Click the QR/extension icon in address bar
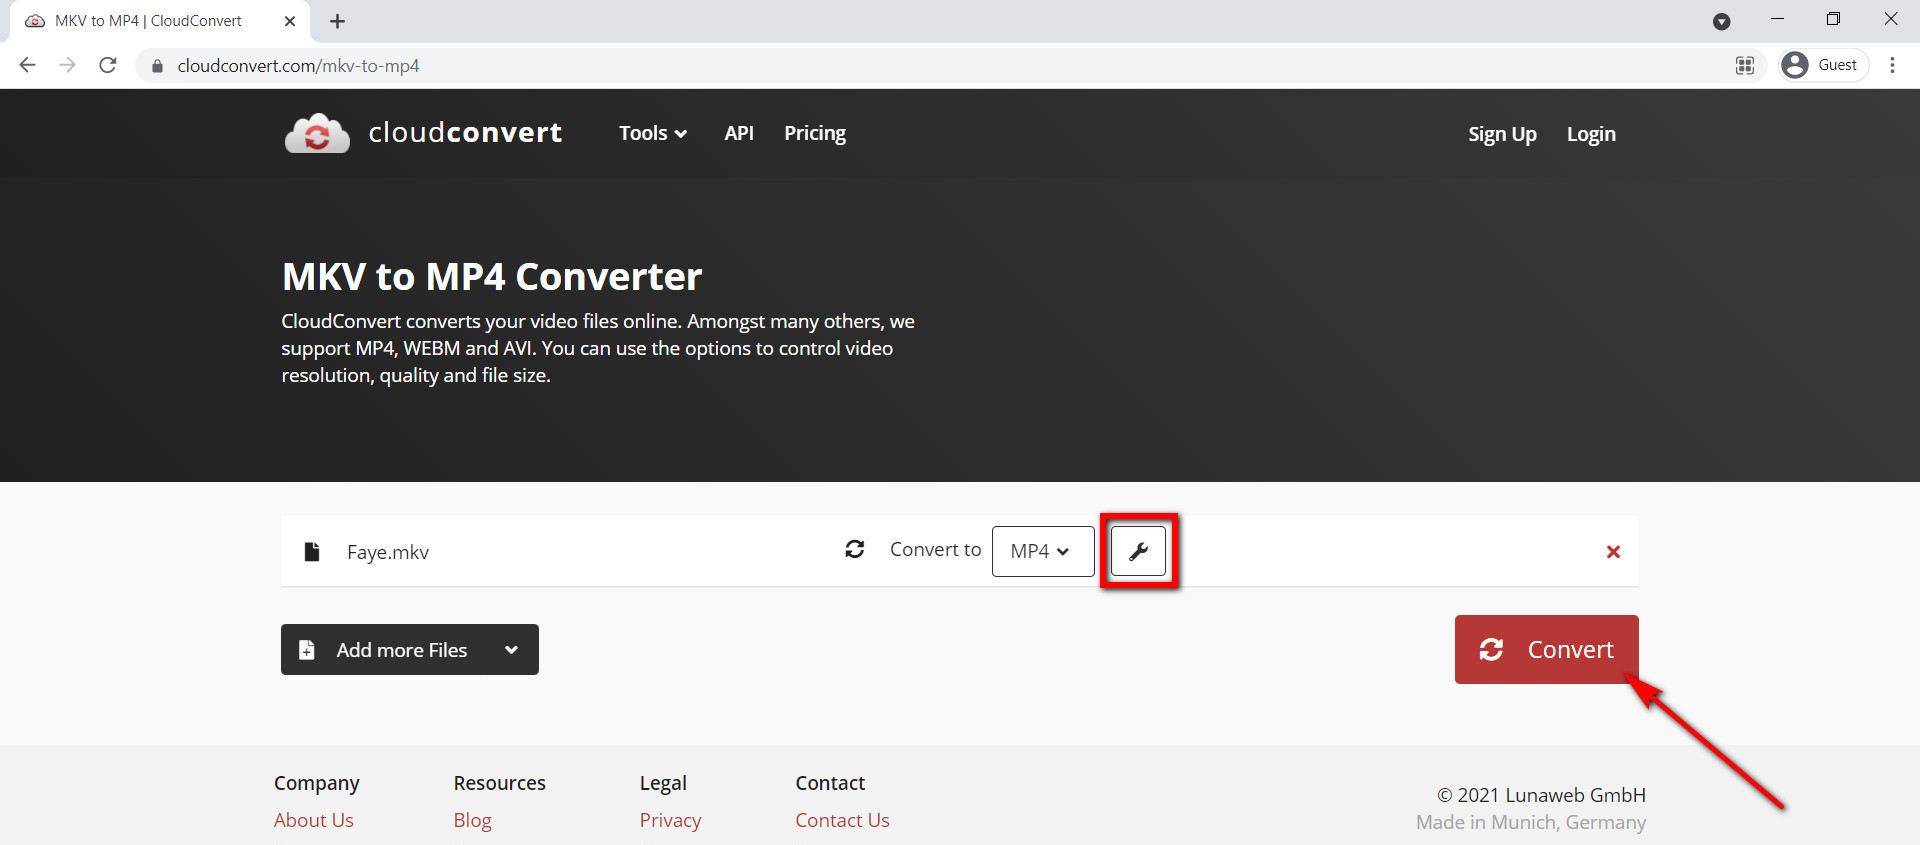Viewport: 1920px width, 845px height. point(1745,65)
